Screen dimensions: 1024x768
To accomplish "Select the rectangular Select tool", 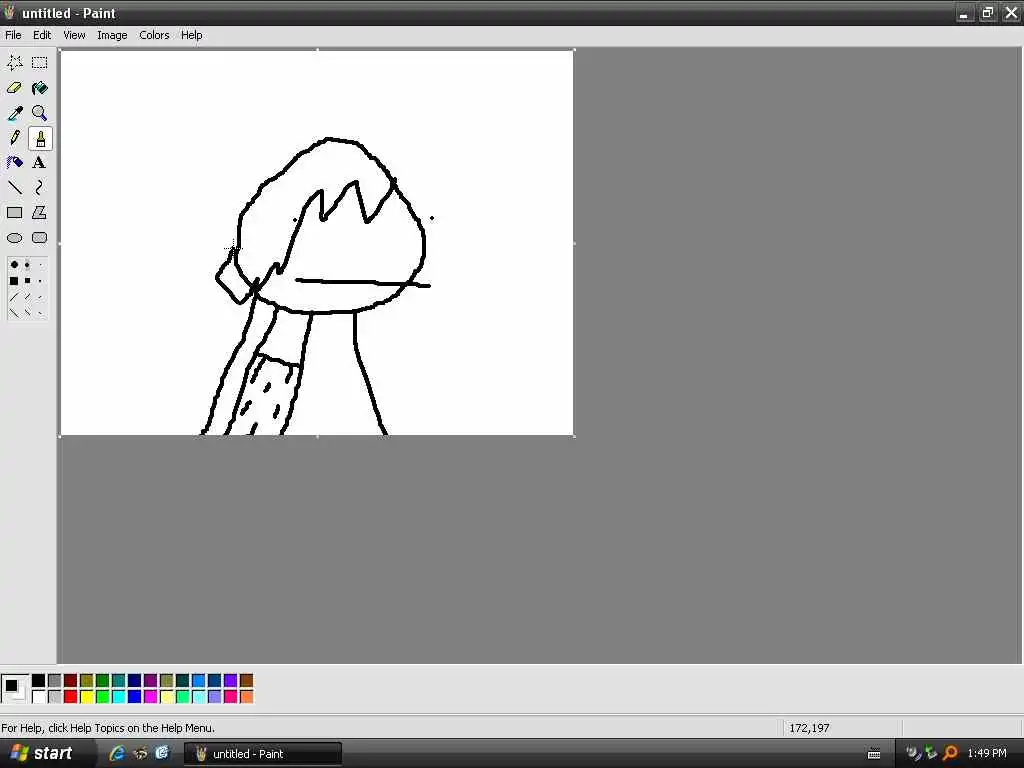I will click(x=40, y=63).
